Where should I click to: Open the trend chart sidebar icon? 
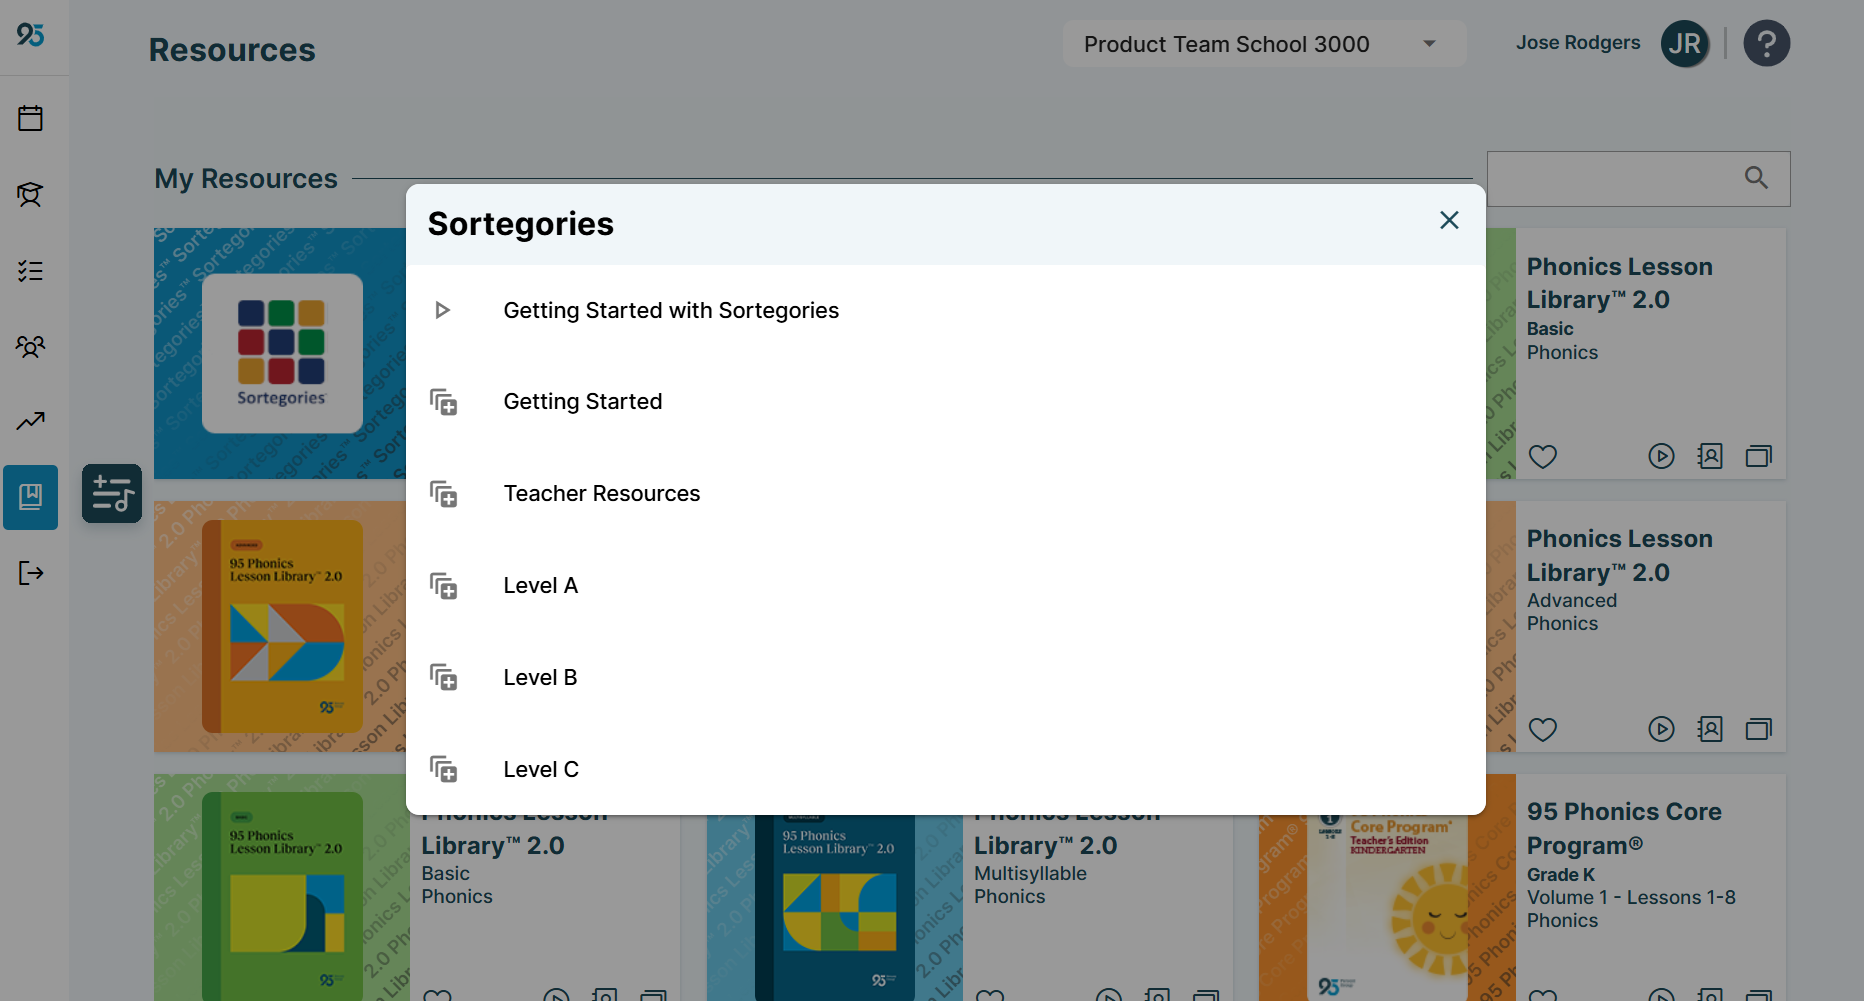pyautogui.click(x=30, y=421)
